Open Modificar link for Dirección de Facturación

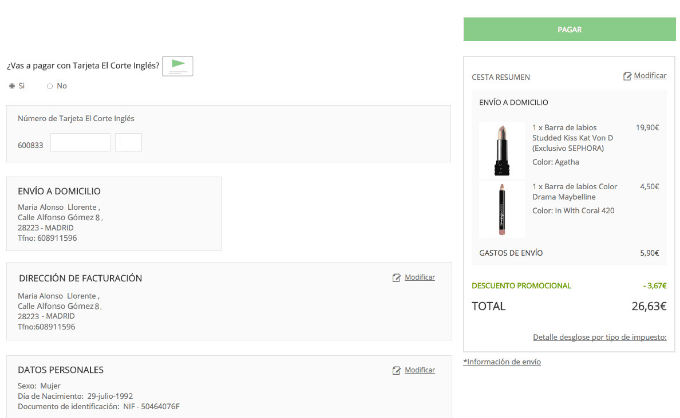[x=419, y=277]
